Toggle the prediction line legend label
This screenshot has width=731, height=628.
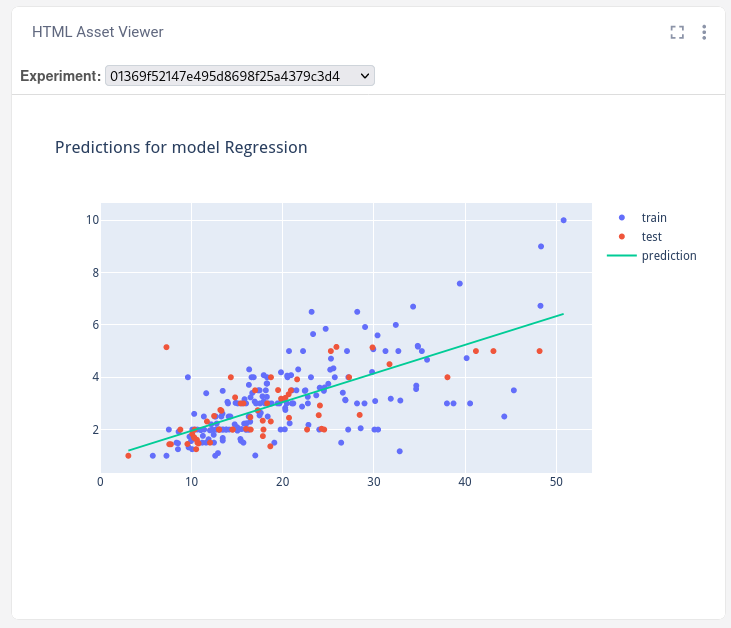coord(669,255)
